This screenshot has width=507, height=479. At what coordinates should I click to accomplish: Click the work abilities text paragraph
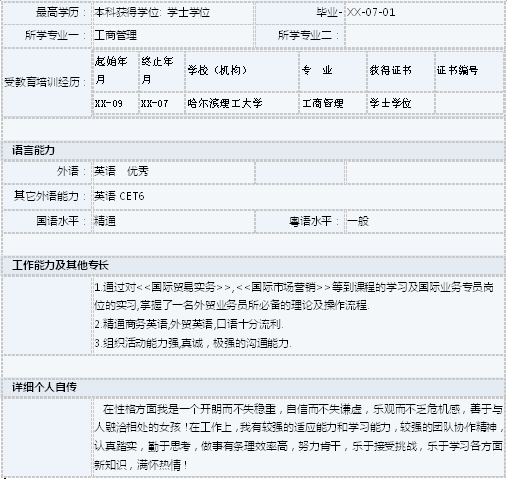click(x=298, y=315)
